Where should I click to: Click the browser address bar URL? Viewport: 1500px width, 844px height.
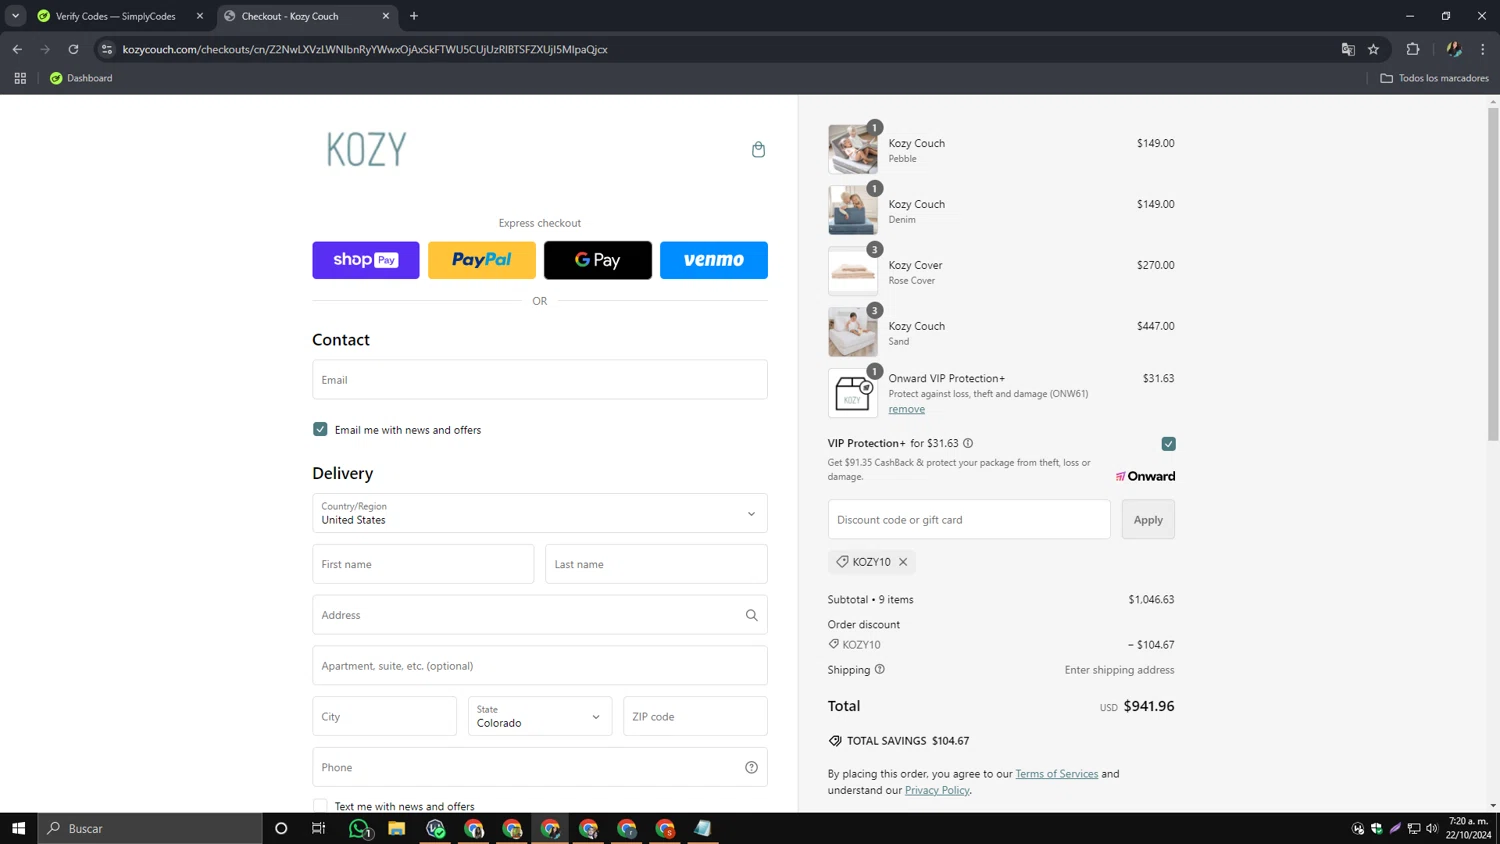tap(365, 49)
